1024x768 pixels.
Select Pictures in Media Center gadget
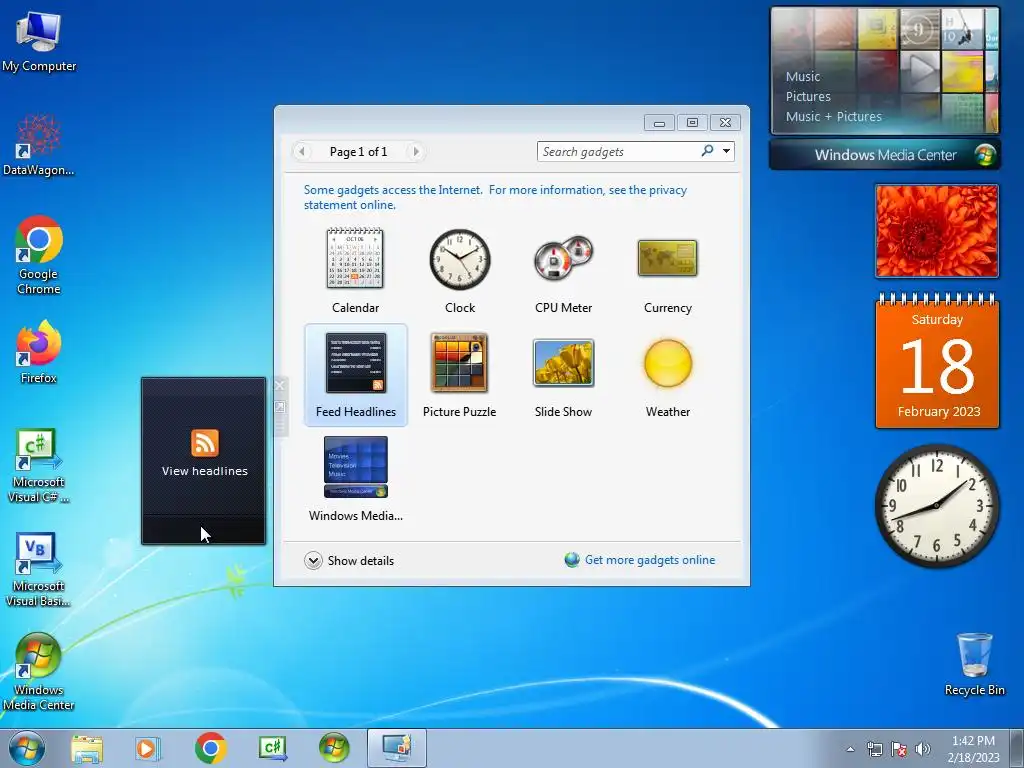(808, 97)
